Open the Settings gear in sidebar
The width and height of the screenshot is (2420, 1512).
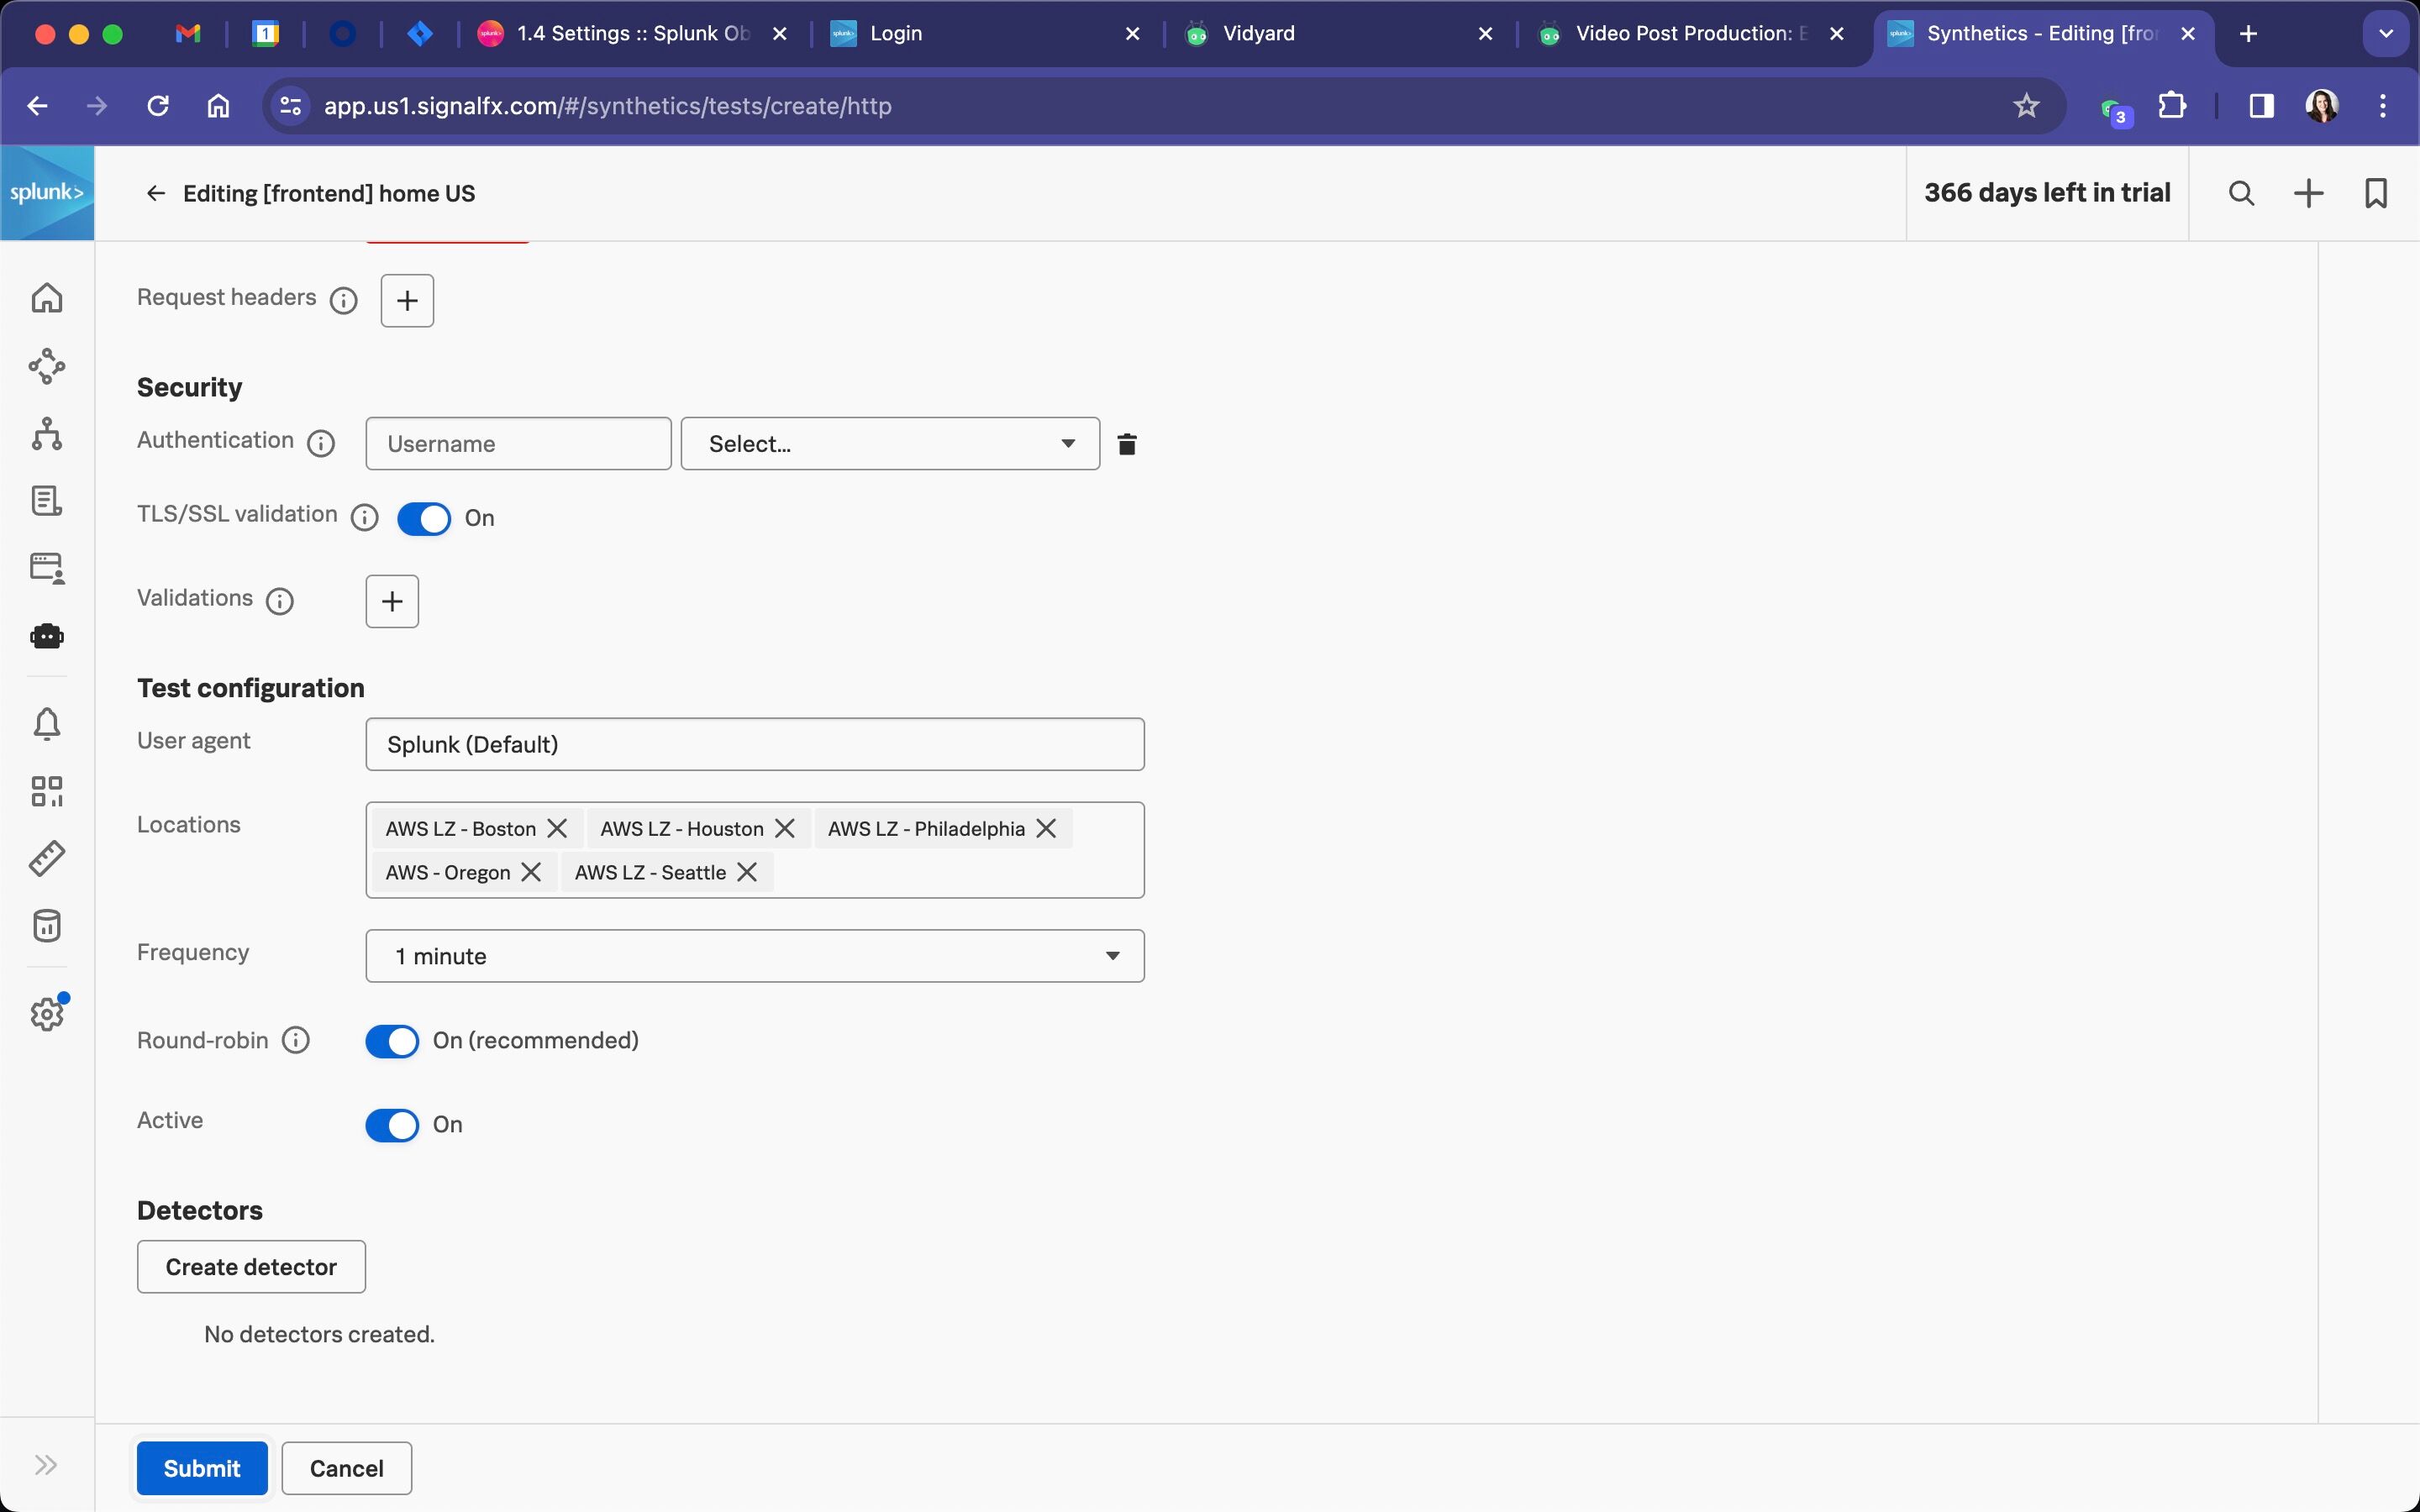click(x=47, y=1014)
